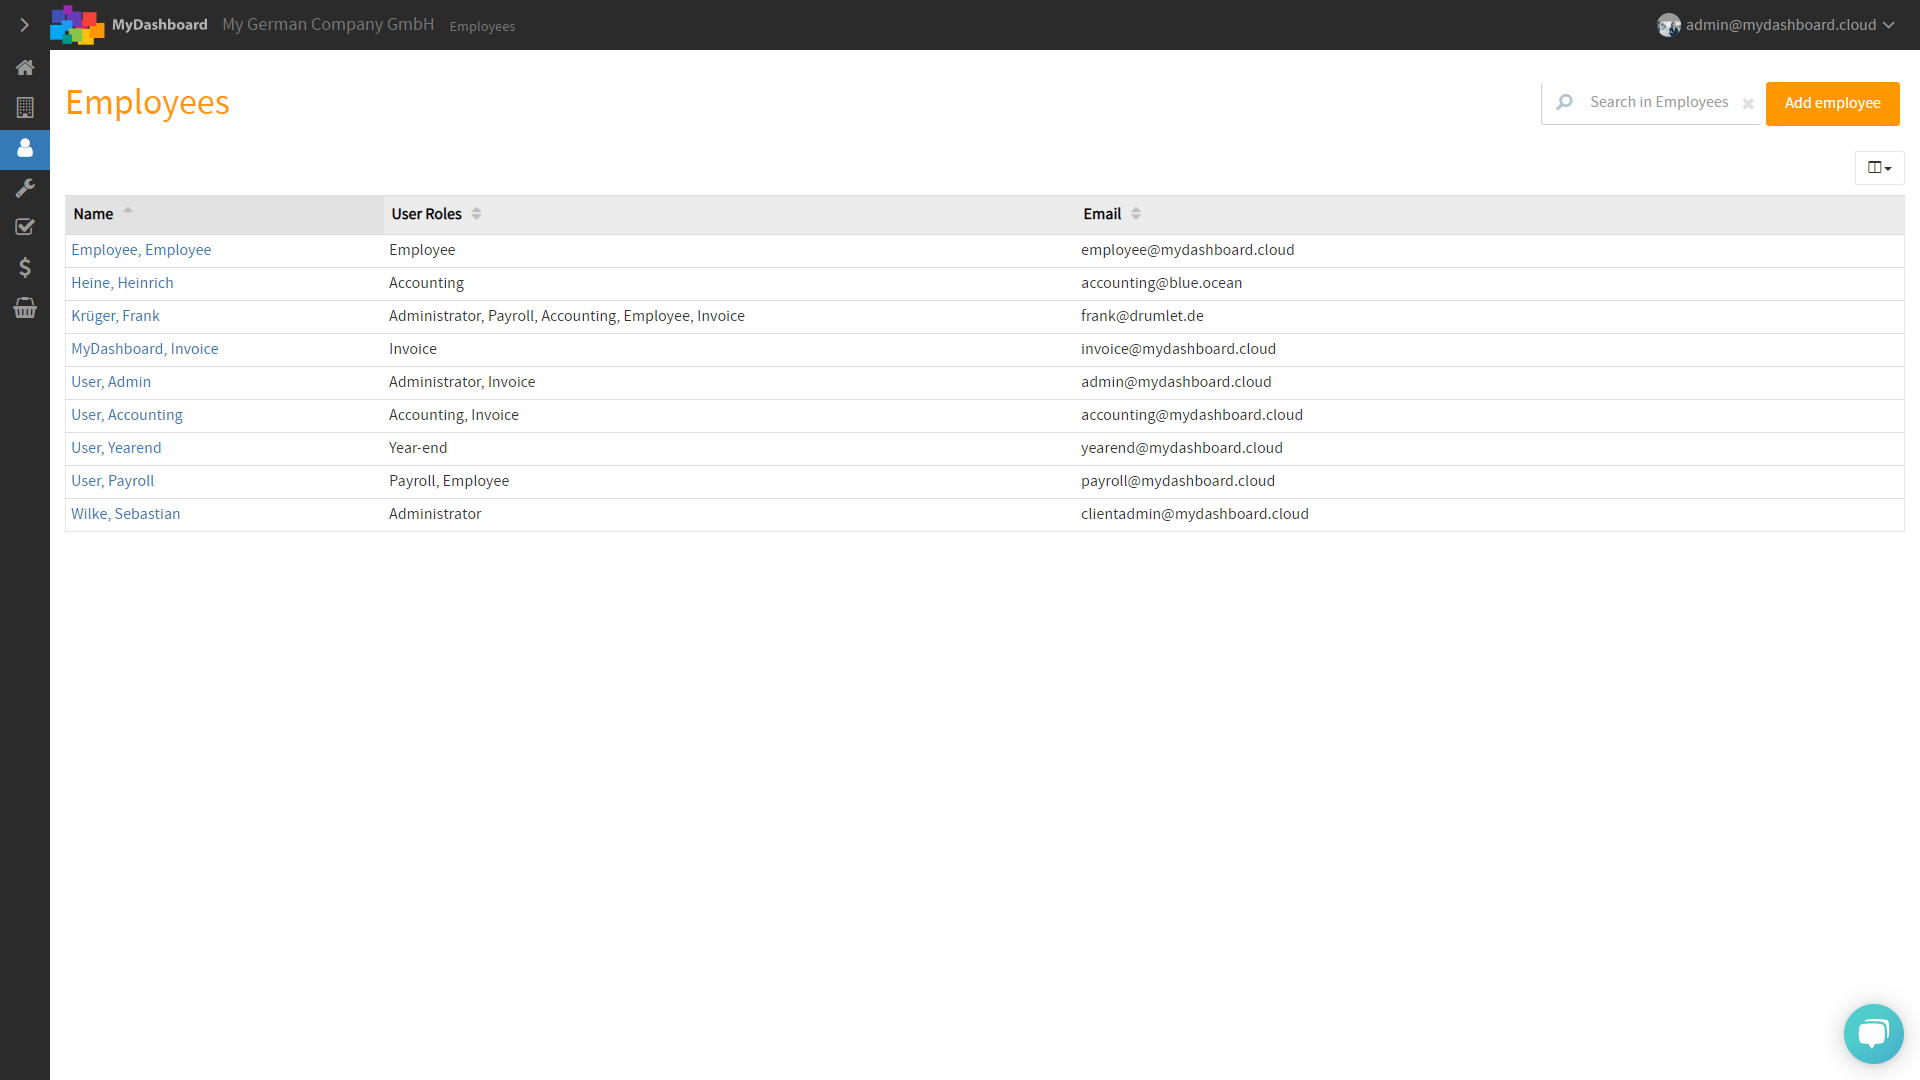Viewport: 1920px width, 1080px height.
Task: Open employee Heine, Heinrich
Action: click(x=122, y=283)
